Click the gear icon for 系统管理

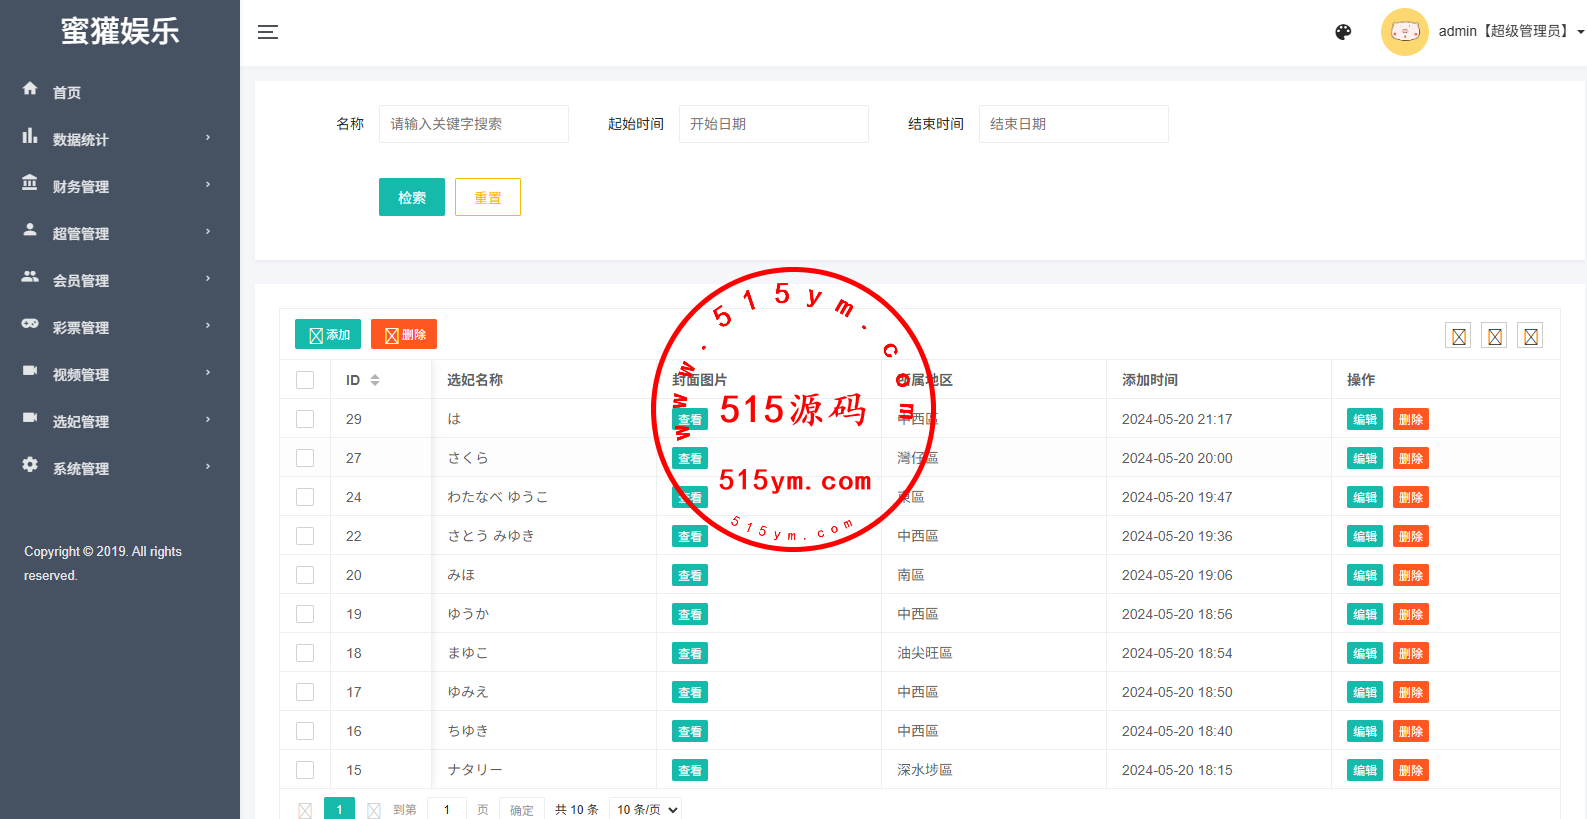tap(30, 465)
